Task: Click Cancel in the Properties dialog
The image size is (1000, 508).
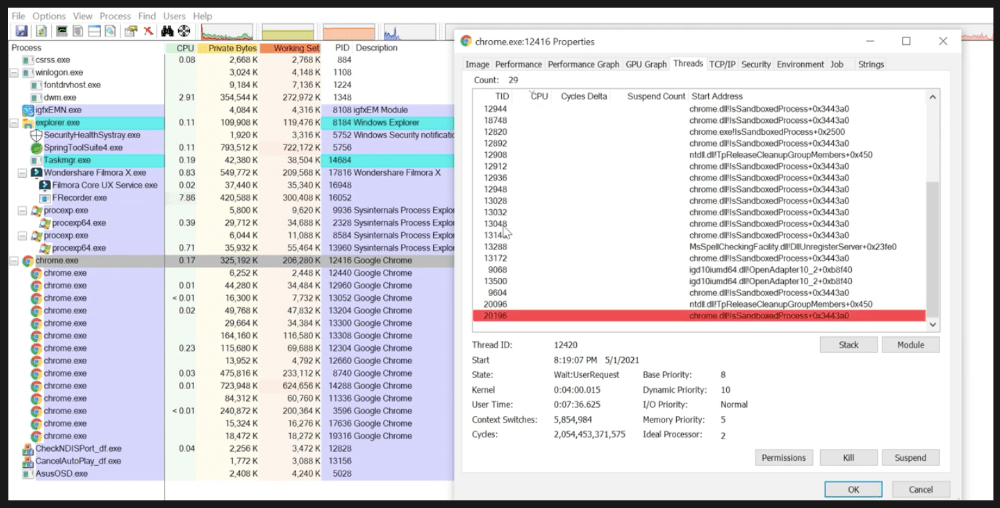Action: (920, 490)
